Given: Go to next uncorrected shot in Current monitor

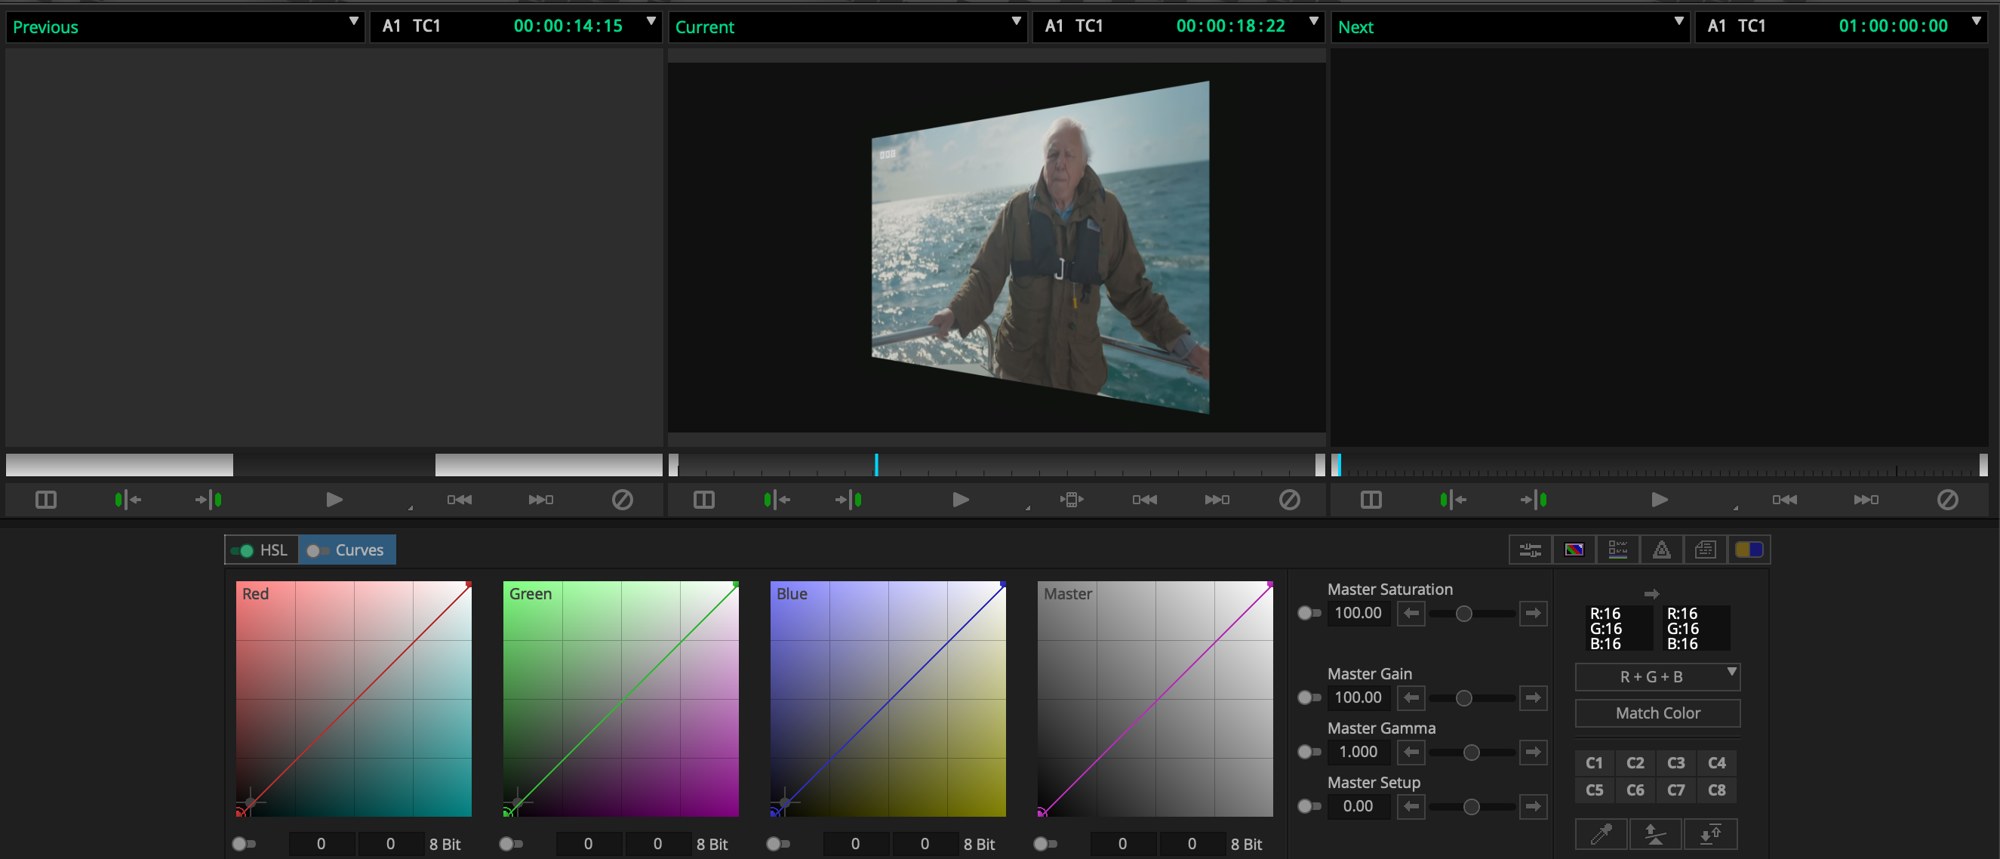Looking at the screenshot, I should coord(848,499).
